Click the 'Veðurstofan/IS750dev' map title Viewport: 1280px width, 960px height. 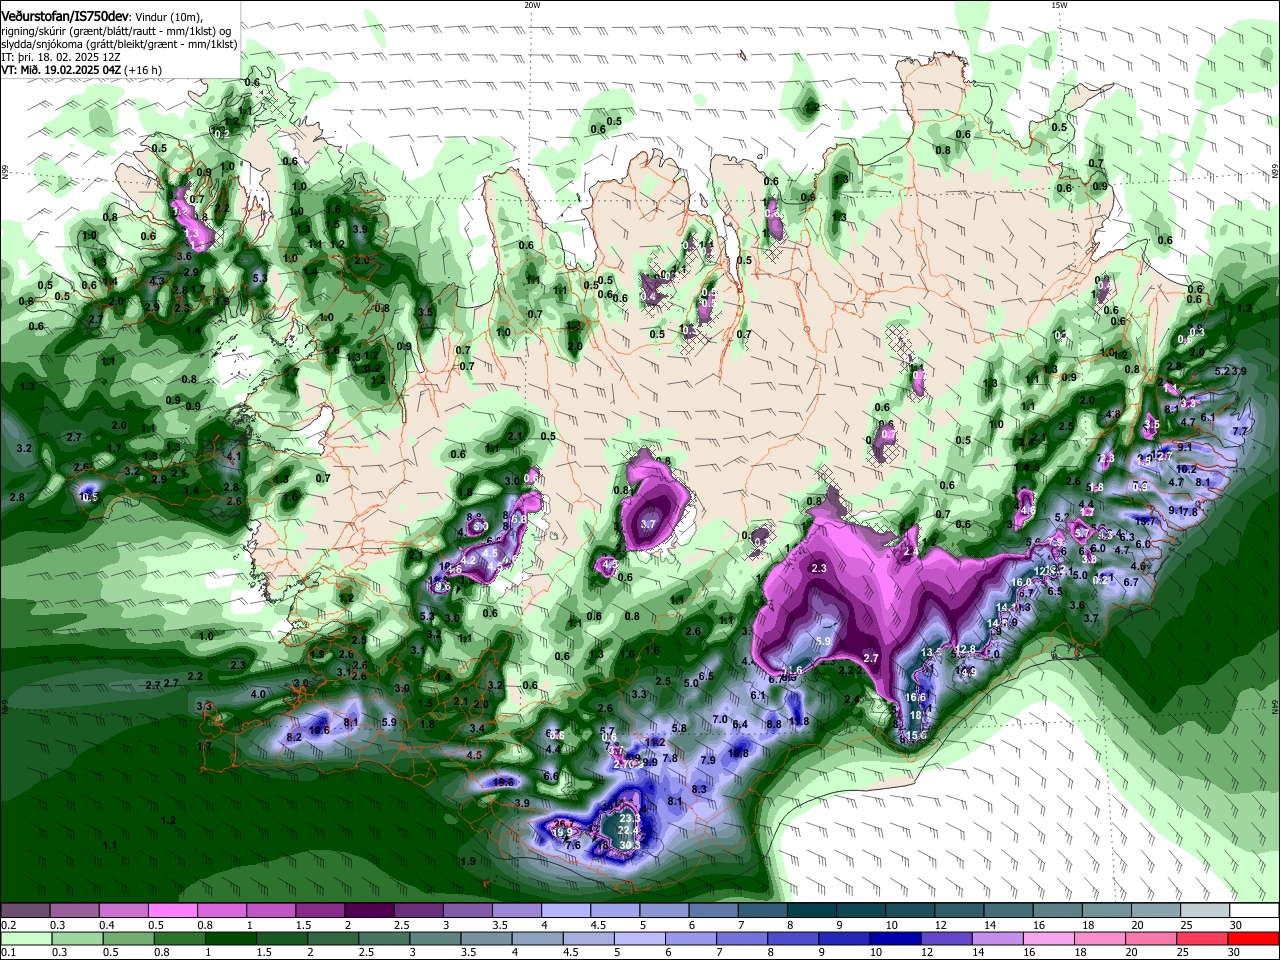[64, 16]
